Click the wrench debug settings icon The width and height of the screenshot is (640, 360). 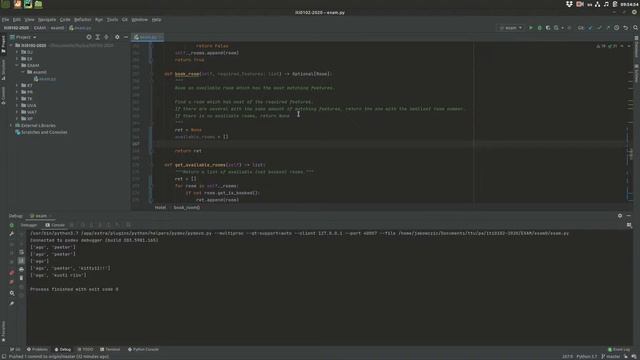11,234
